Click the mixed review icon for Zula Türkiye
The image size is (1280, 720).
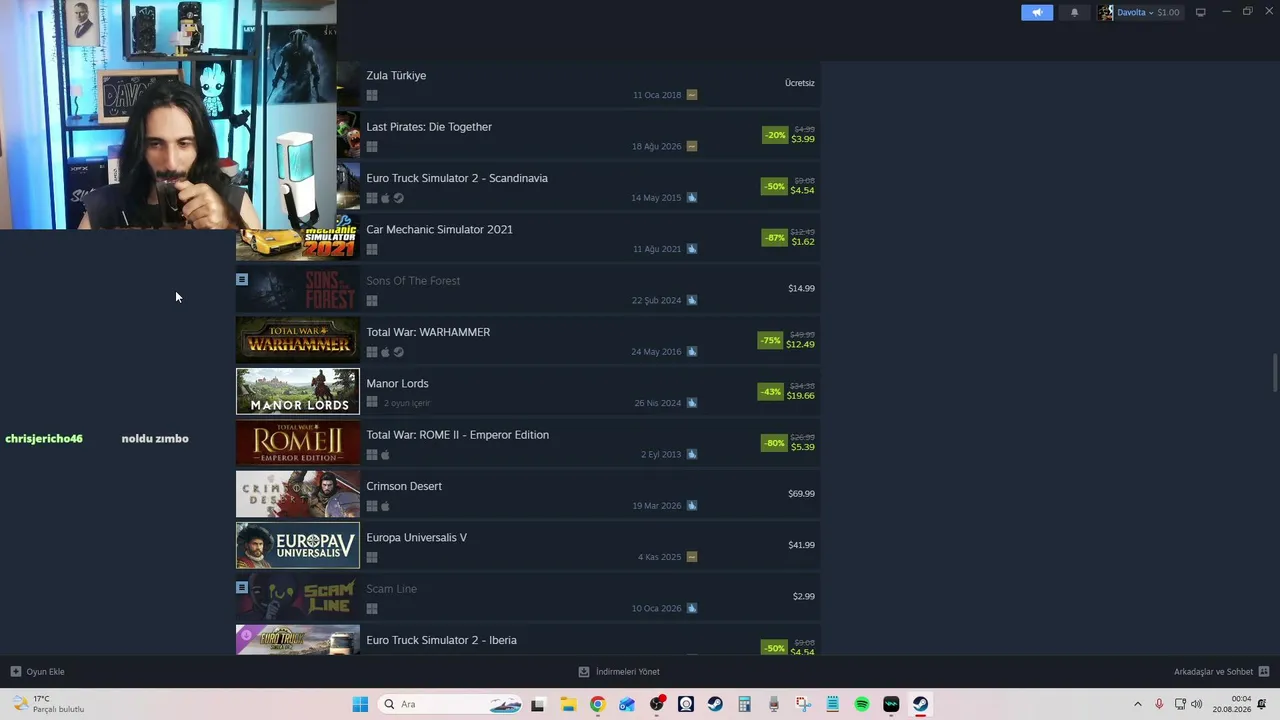[x=692, y=95]
